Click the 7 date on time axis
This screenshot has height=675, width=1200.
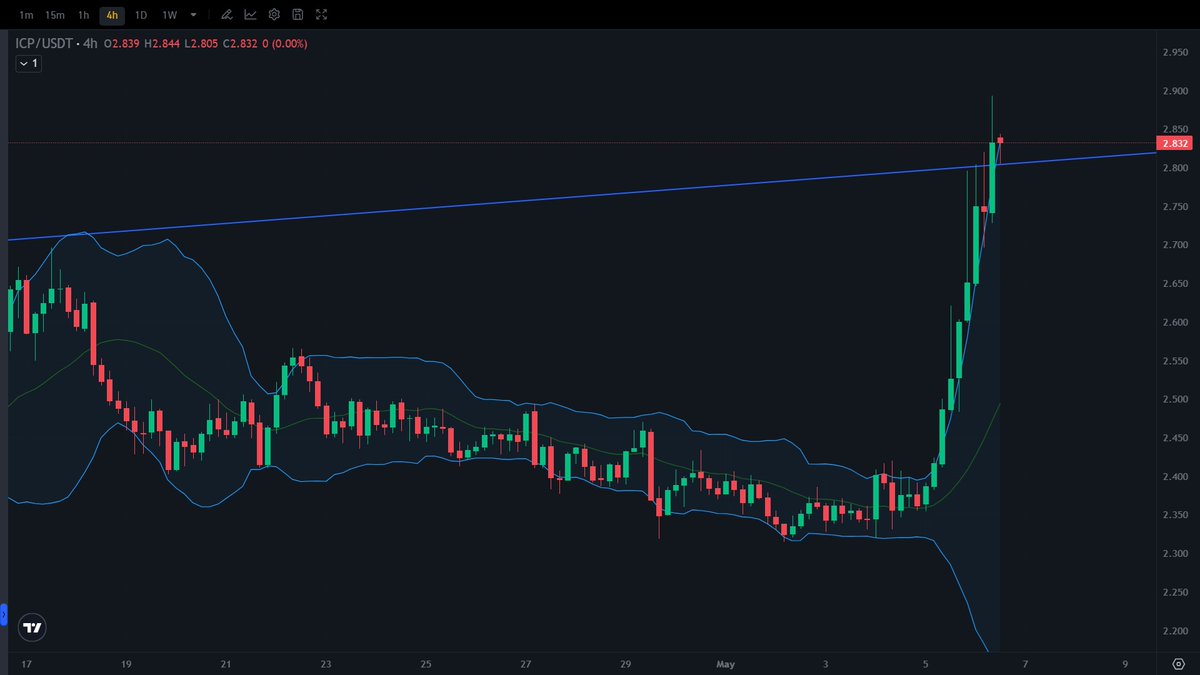(x=1026, y=663)
